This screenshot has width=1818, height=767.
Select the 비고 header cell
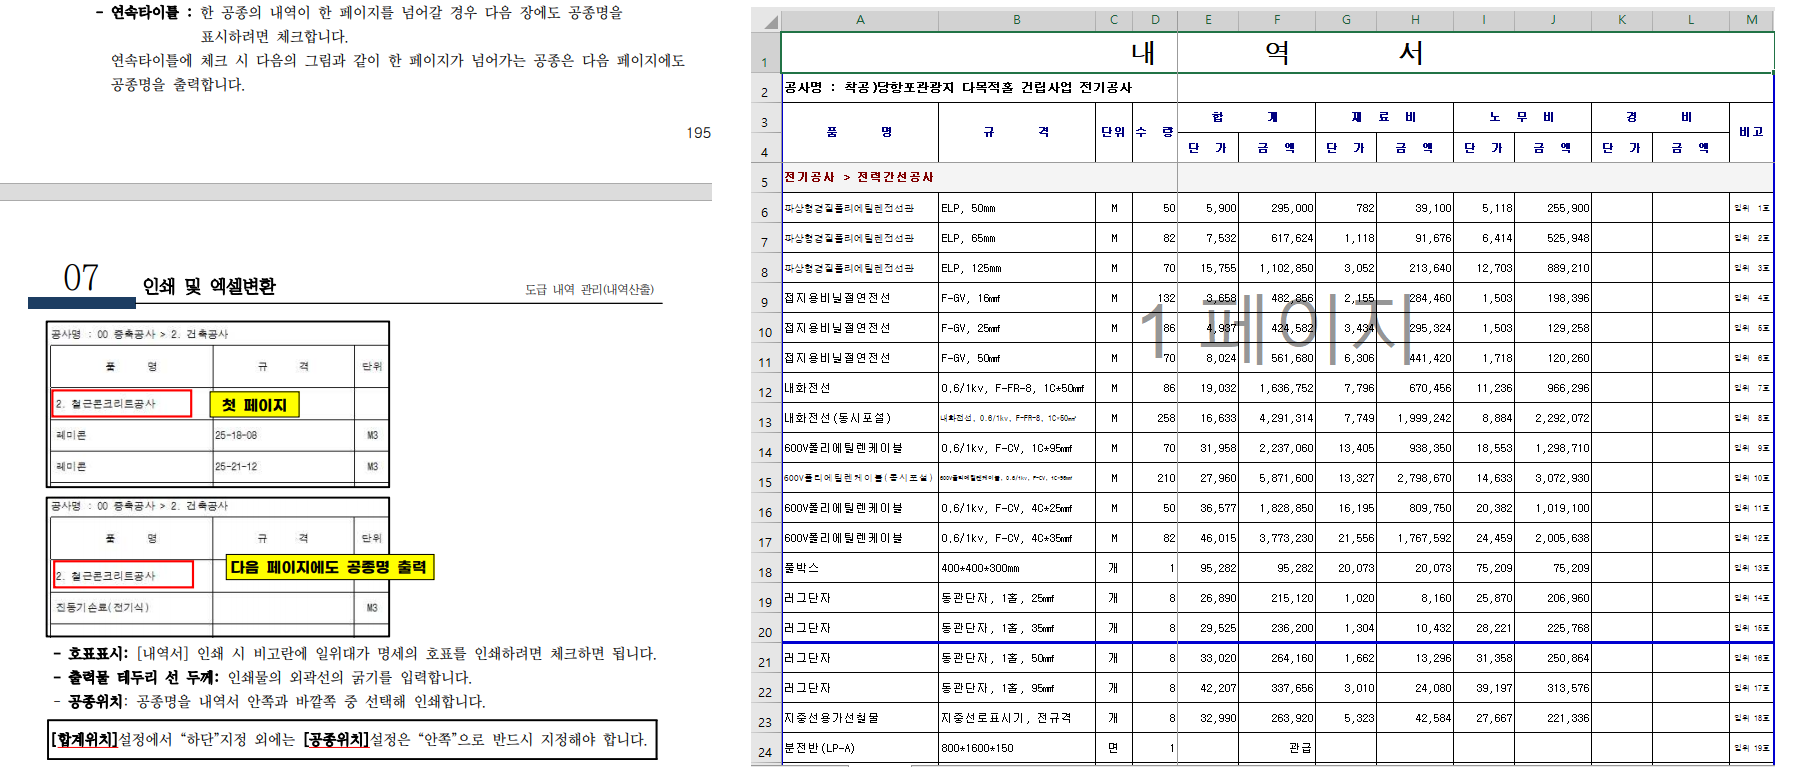tap(1751, 132)
